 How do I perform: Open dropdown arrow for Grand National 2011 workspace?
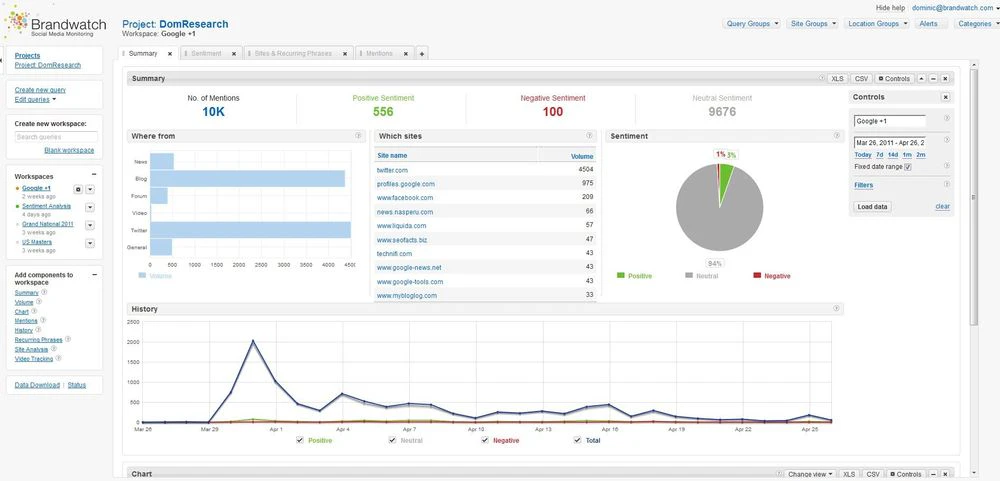tap(90, 225)
